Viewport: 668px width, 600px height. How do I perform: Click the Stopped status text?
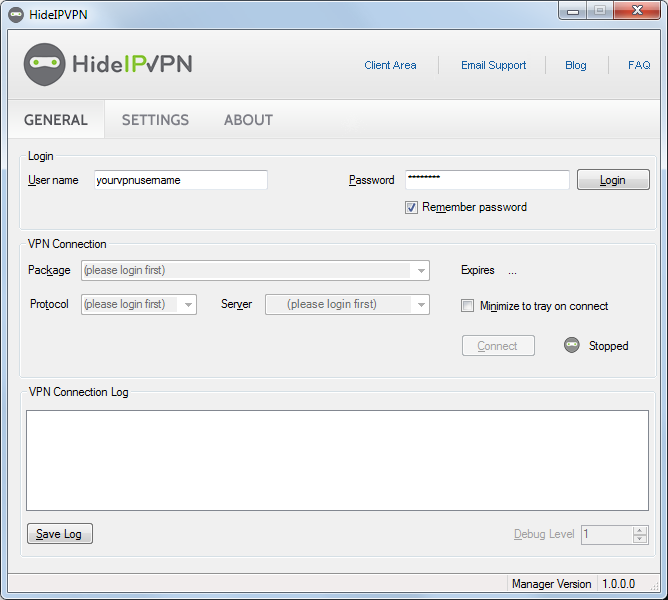(608, 346)
